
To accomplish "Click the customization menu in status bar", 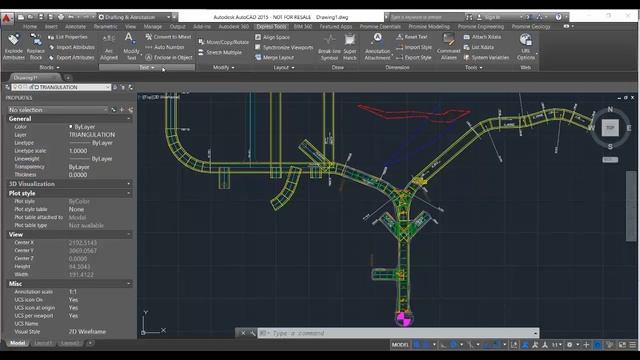I will pos(632,345).
